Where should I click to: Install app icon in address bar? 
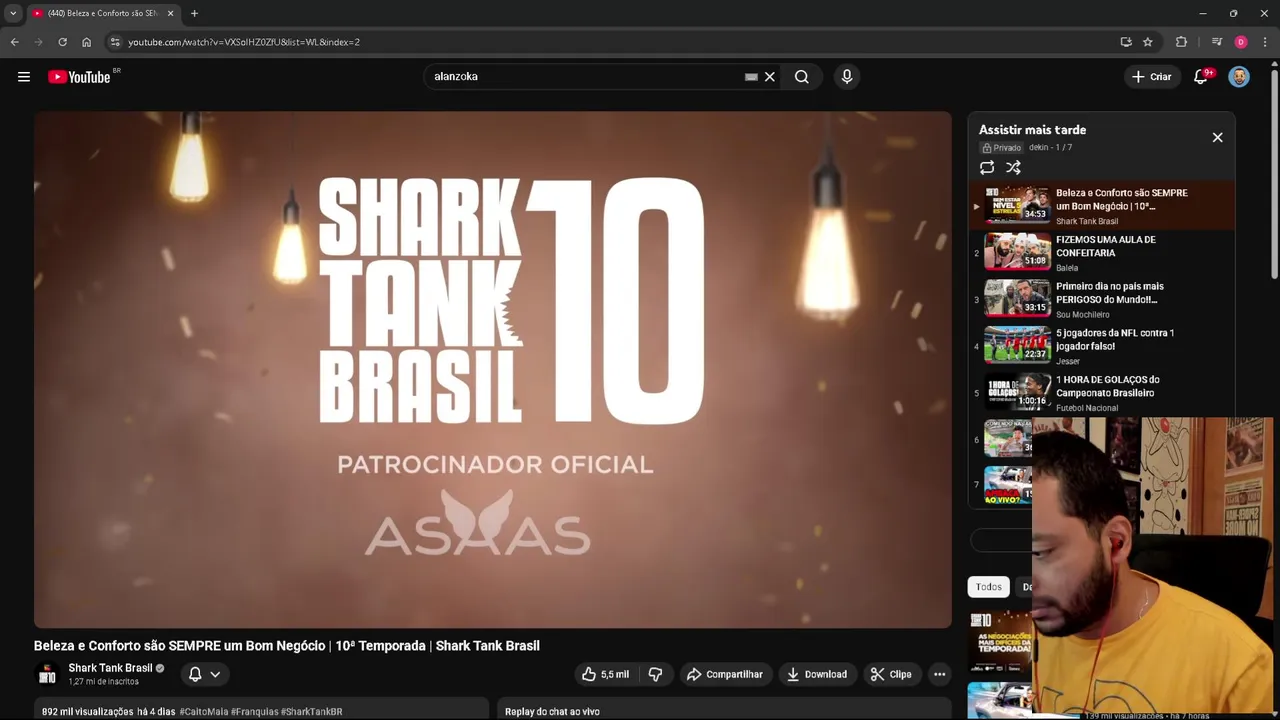[x=1126, y=42]
